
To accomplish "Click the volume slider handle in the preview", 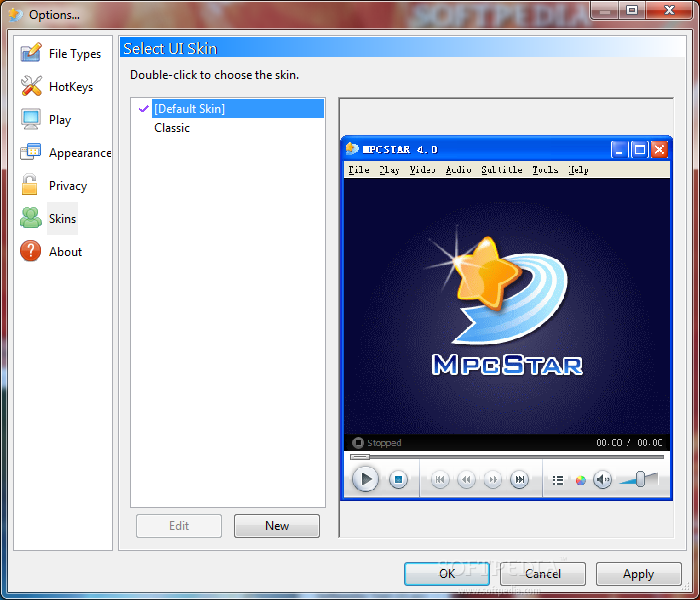I will point(640,479).
